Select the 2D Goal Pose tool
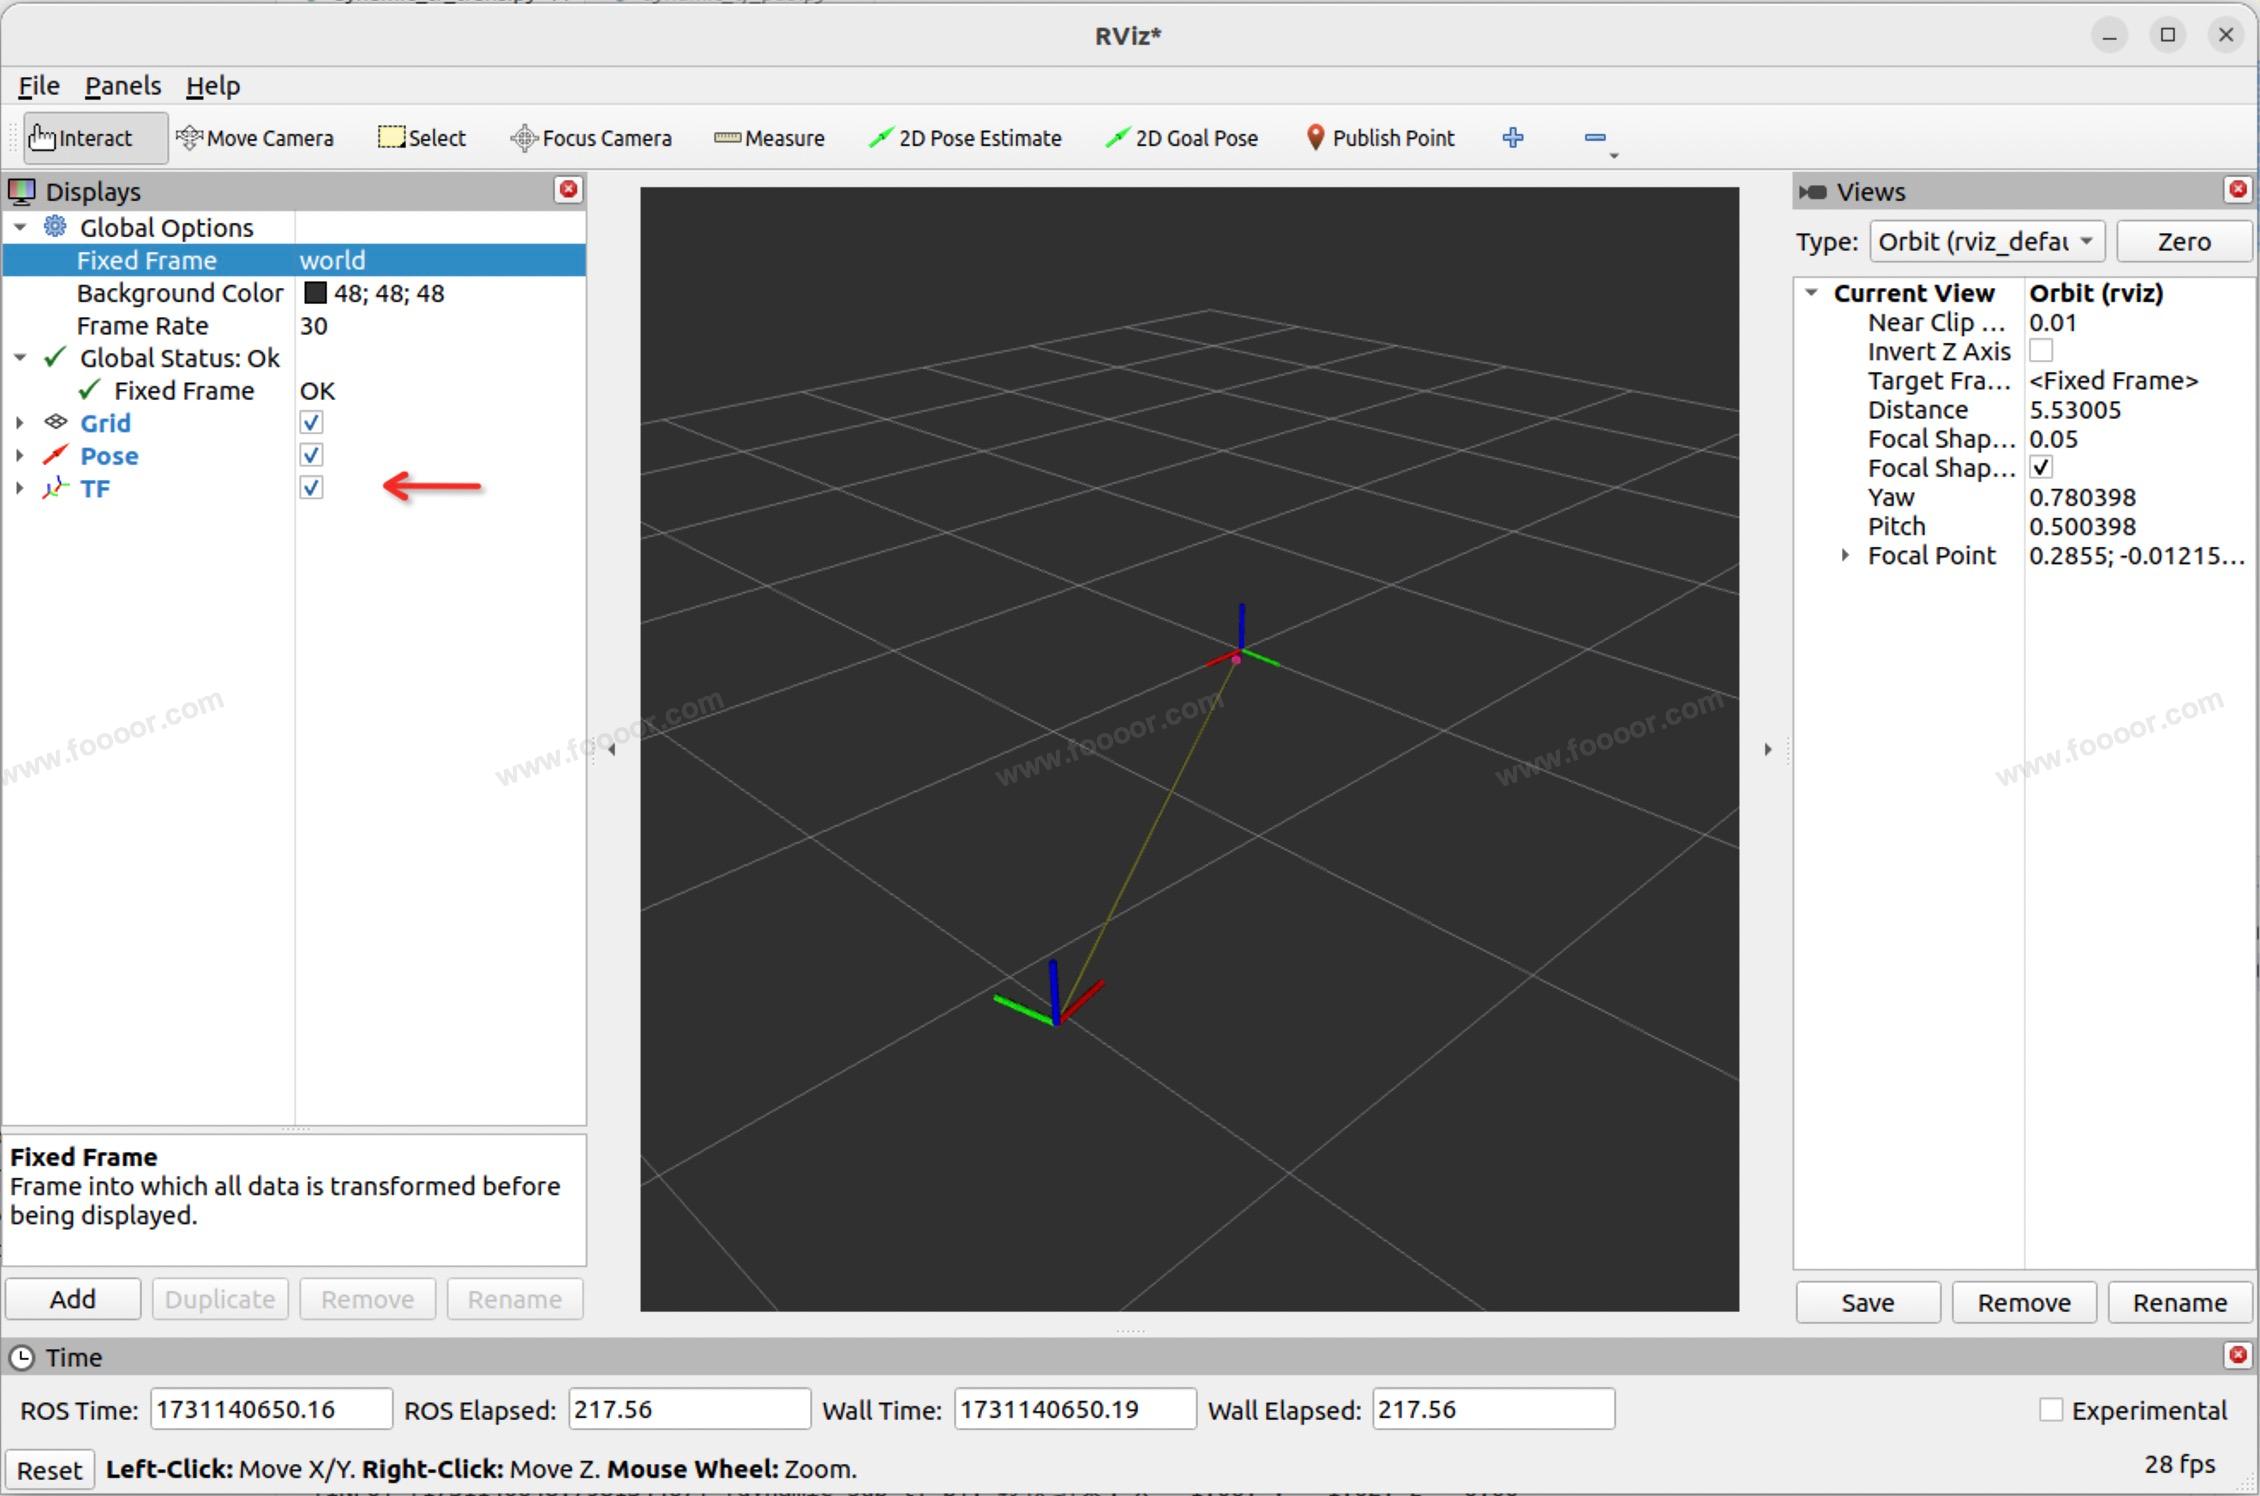 [x=1182, y=138]
